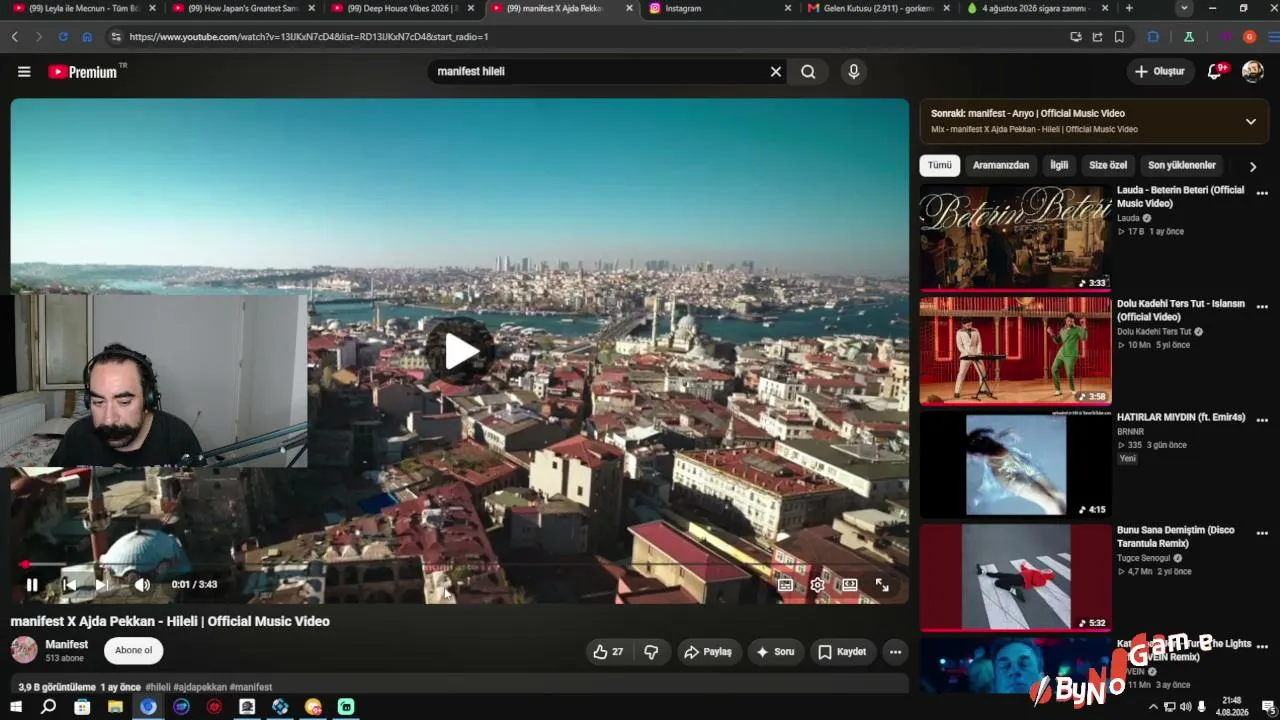
Task: Open the Dolu Kadehi Ters Tut thumbnail
Action: 1015,351
